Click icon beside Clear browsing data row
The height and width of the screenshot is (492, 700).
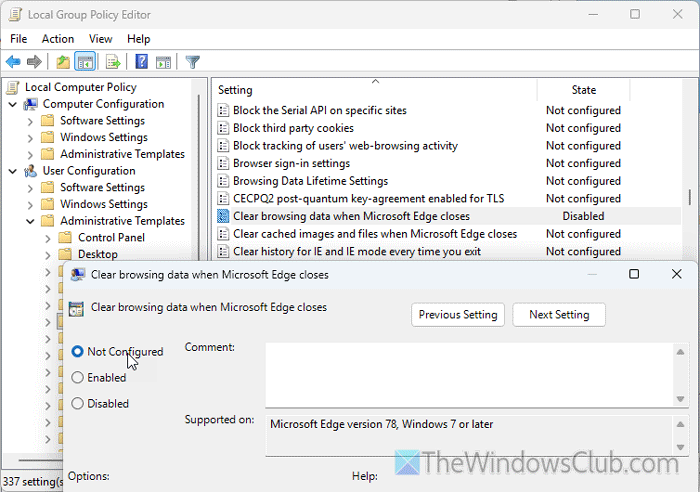pyautogui.click(x=223, y=216)
